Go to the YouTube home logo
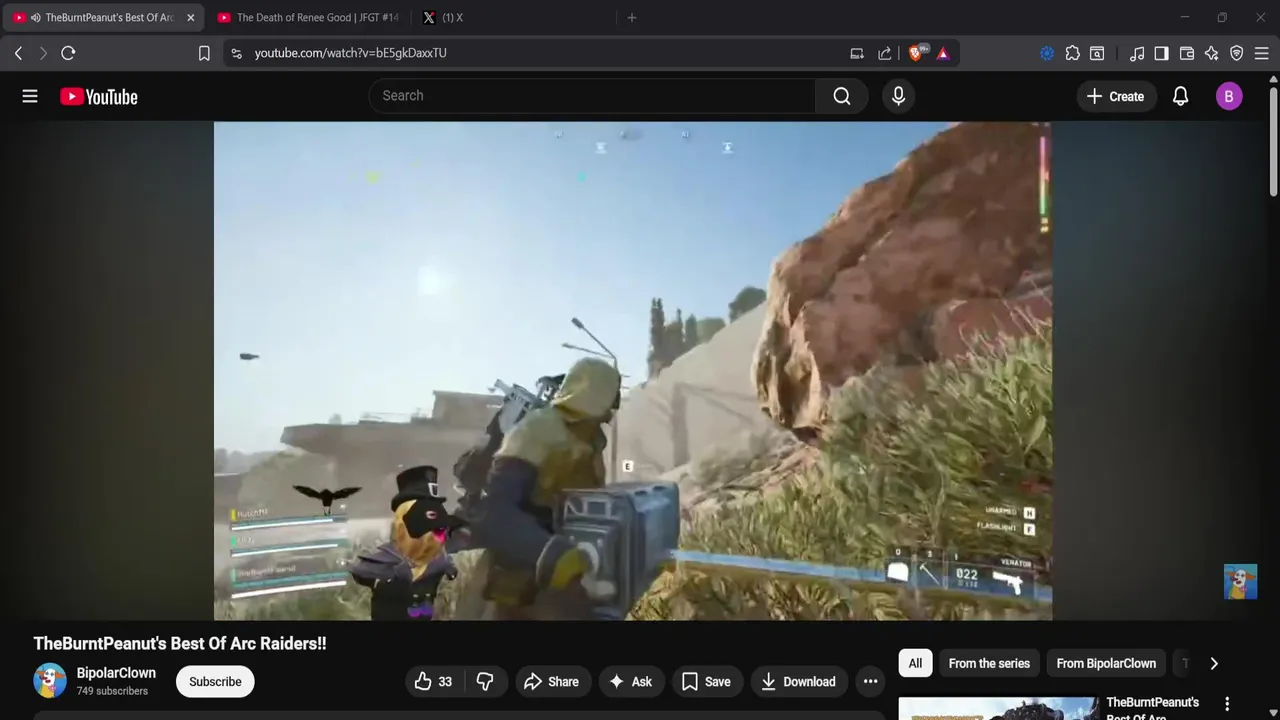1280x720 pixels. tap(98, 96)
